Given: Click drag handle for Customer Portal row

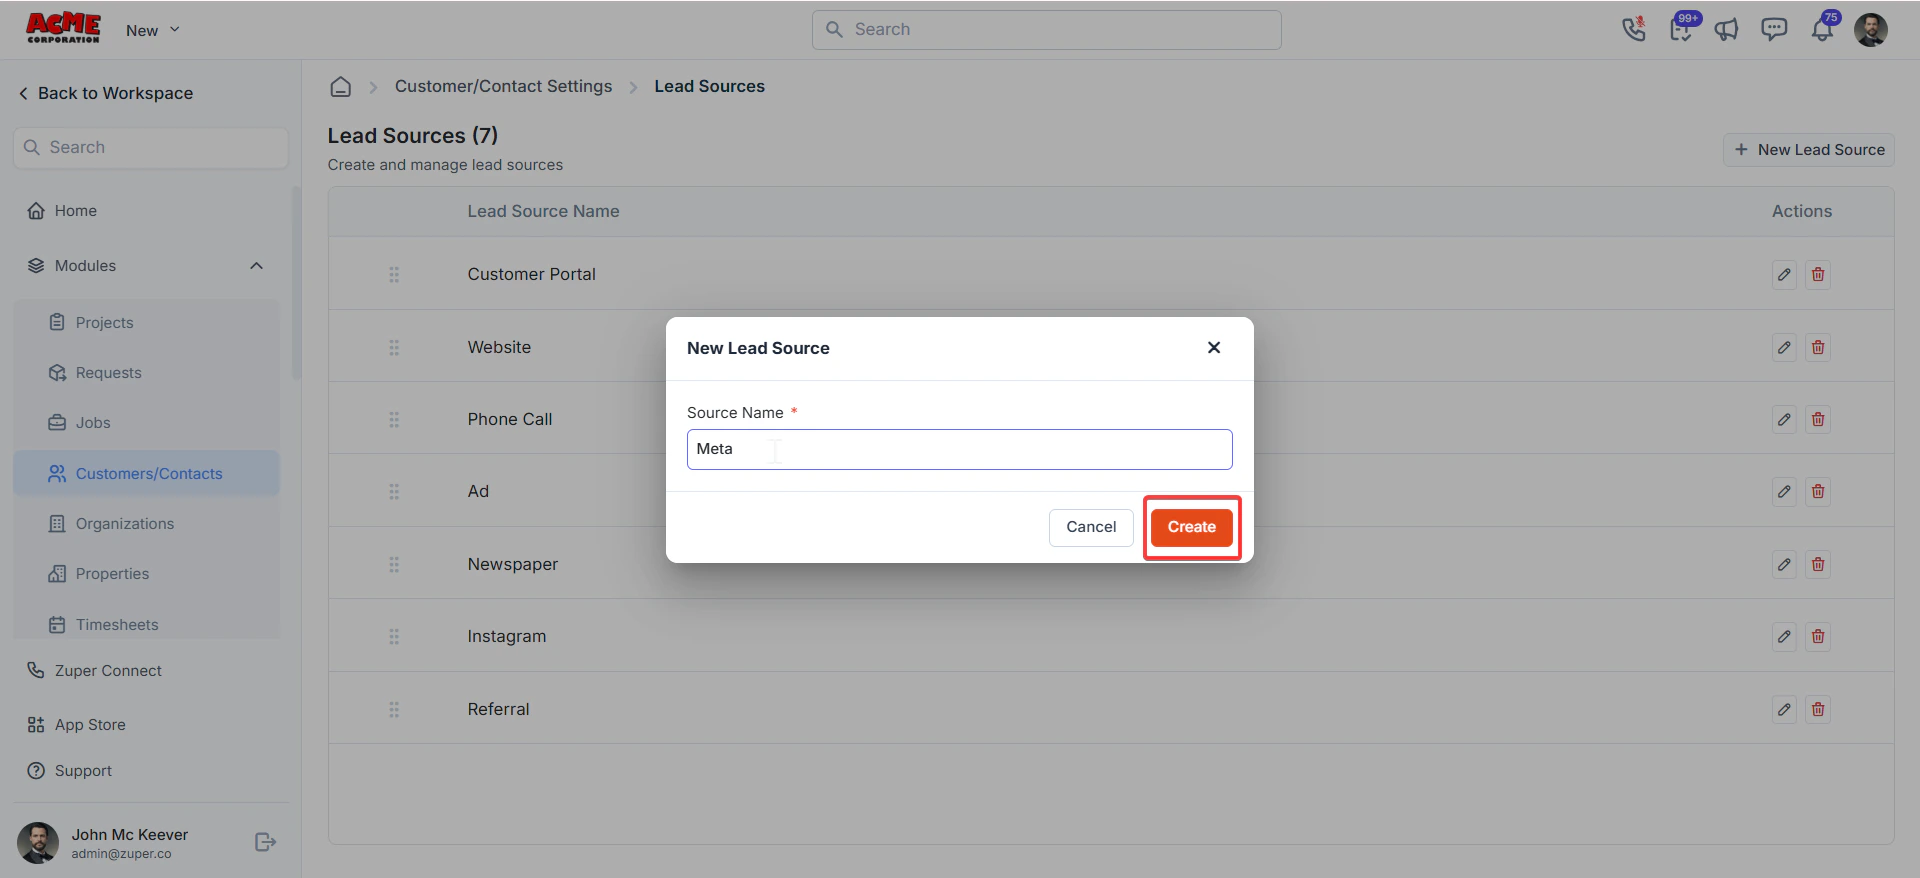Looking at the screenshot, I should [394, 274].
